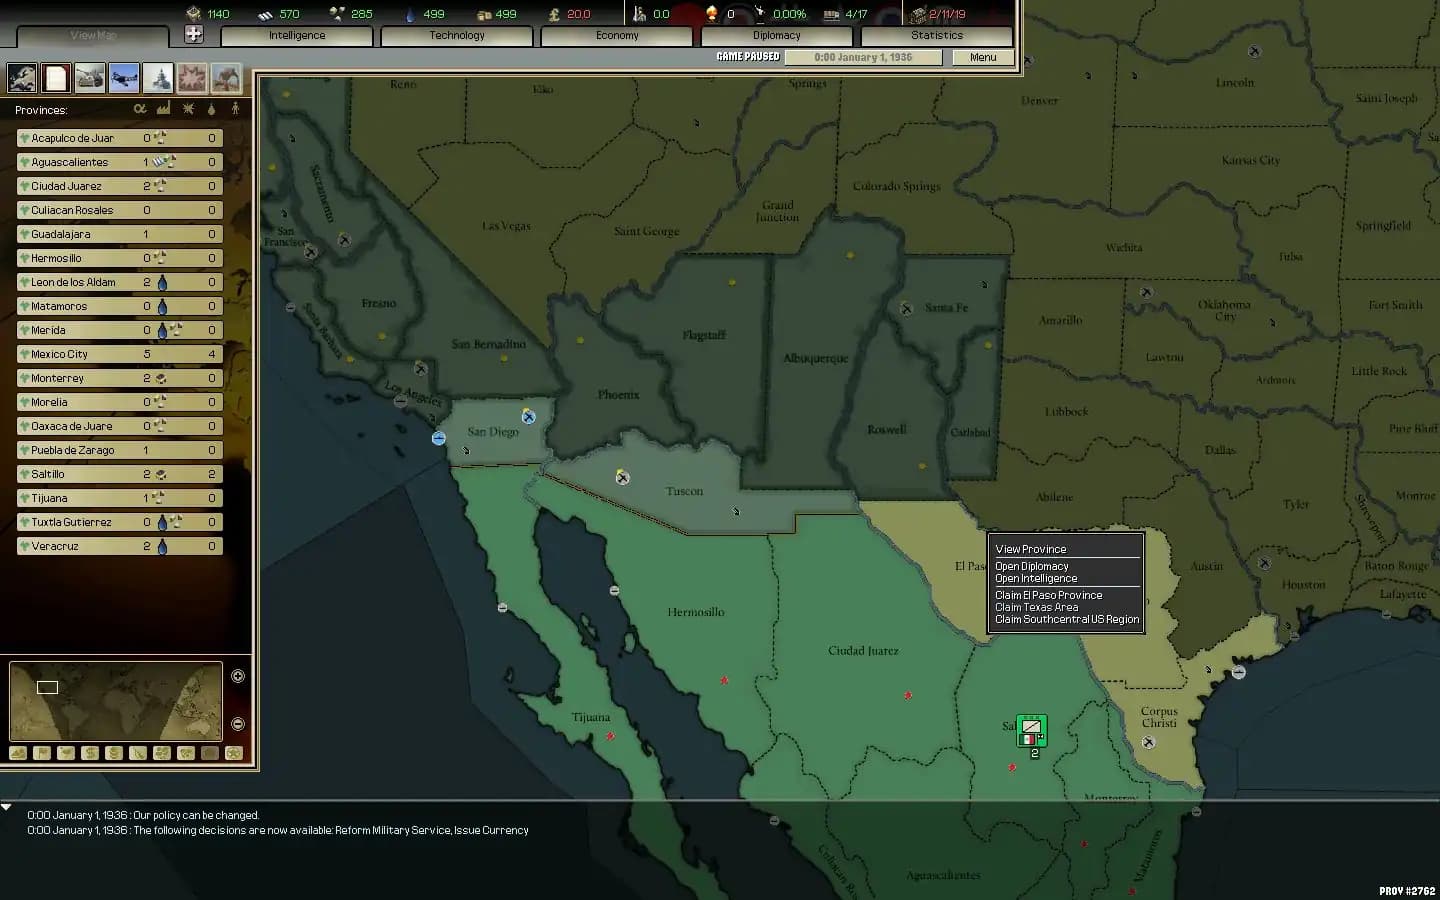Select View Province in the popup menu
1440x900 pixels.
(x=1031, y=548)
